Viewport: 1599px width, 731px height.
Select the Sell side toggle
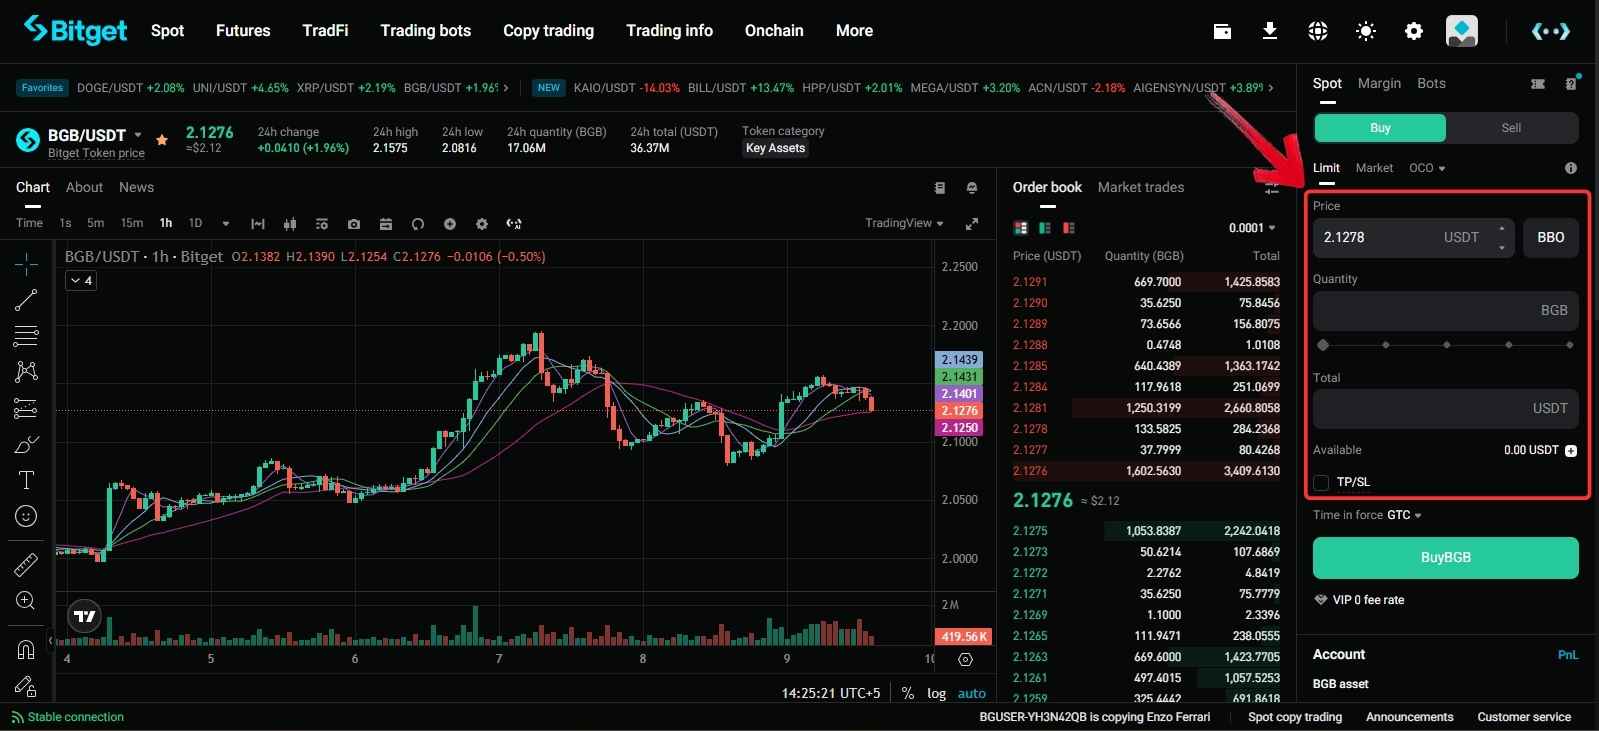click(1511, 128)
